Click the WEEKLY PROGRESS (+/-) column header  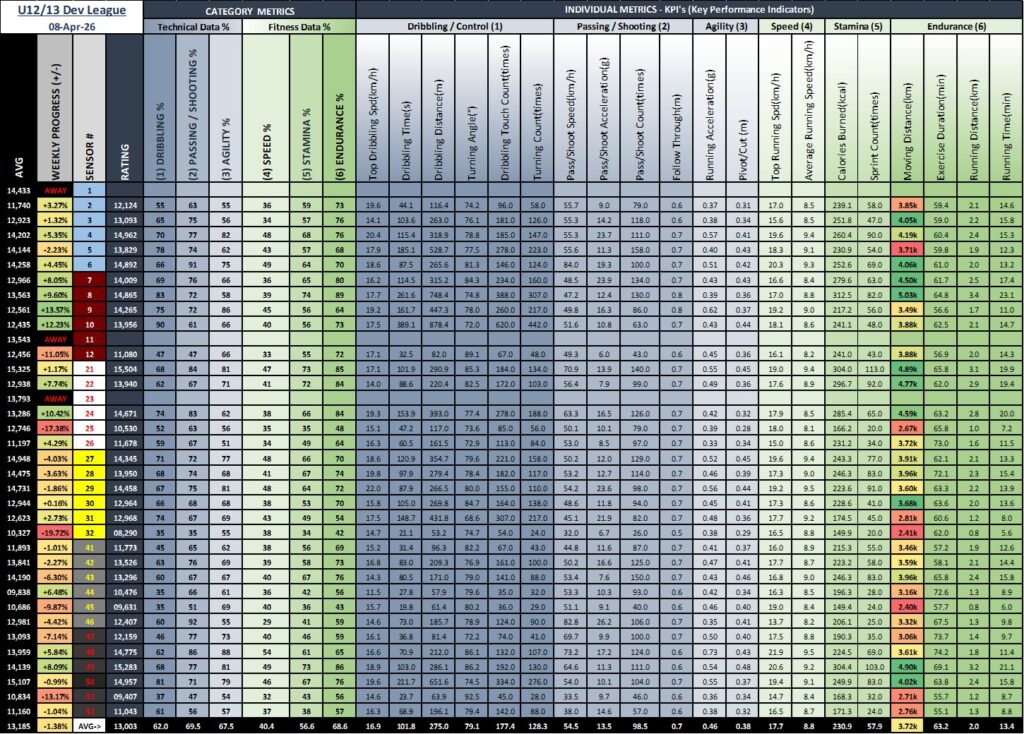pos(55,110)
